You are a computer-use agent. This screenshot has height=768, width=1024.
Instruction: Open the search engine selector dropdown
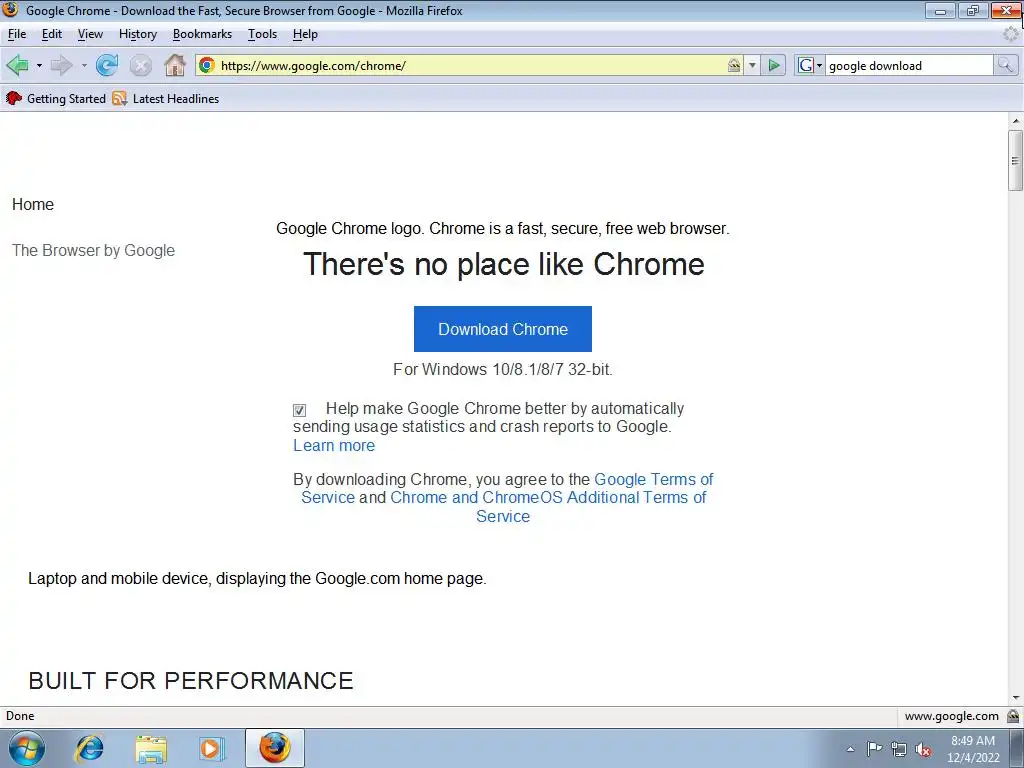click(810, 65)
